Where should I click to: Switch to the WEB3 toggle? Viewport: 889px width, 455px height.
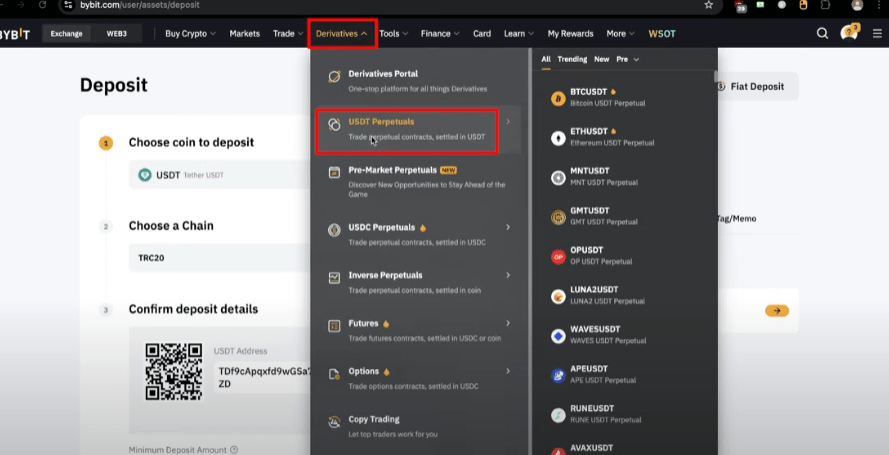(117, 33)
